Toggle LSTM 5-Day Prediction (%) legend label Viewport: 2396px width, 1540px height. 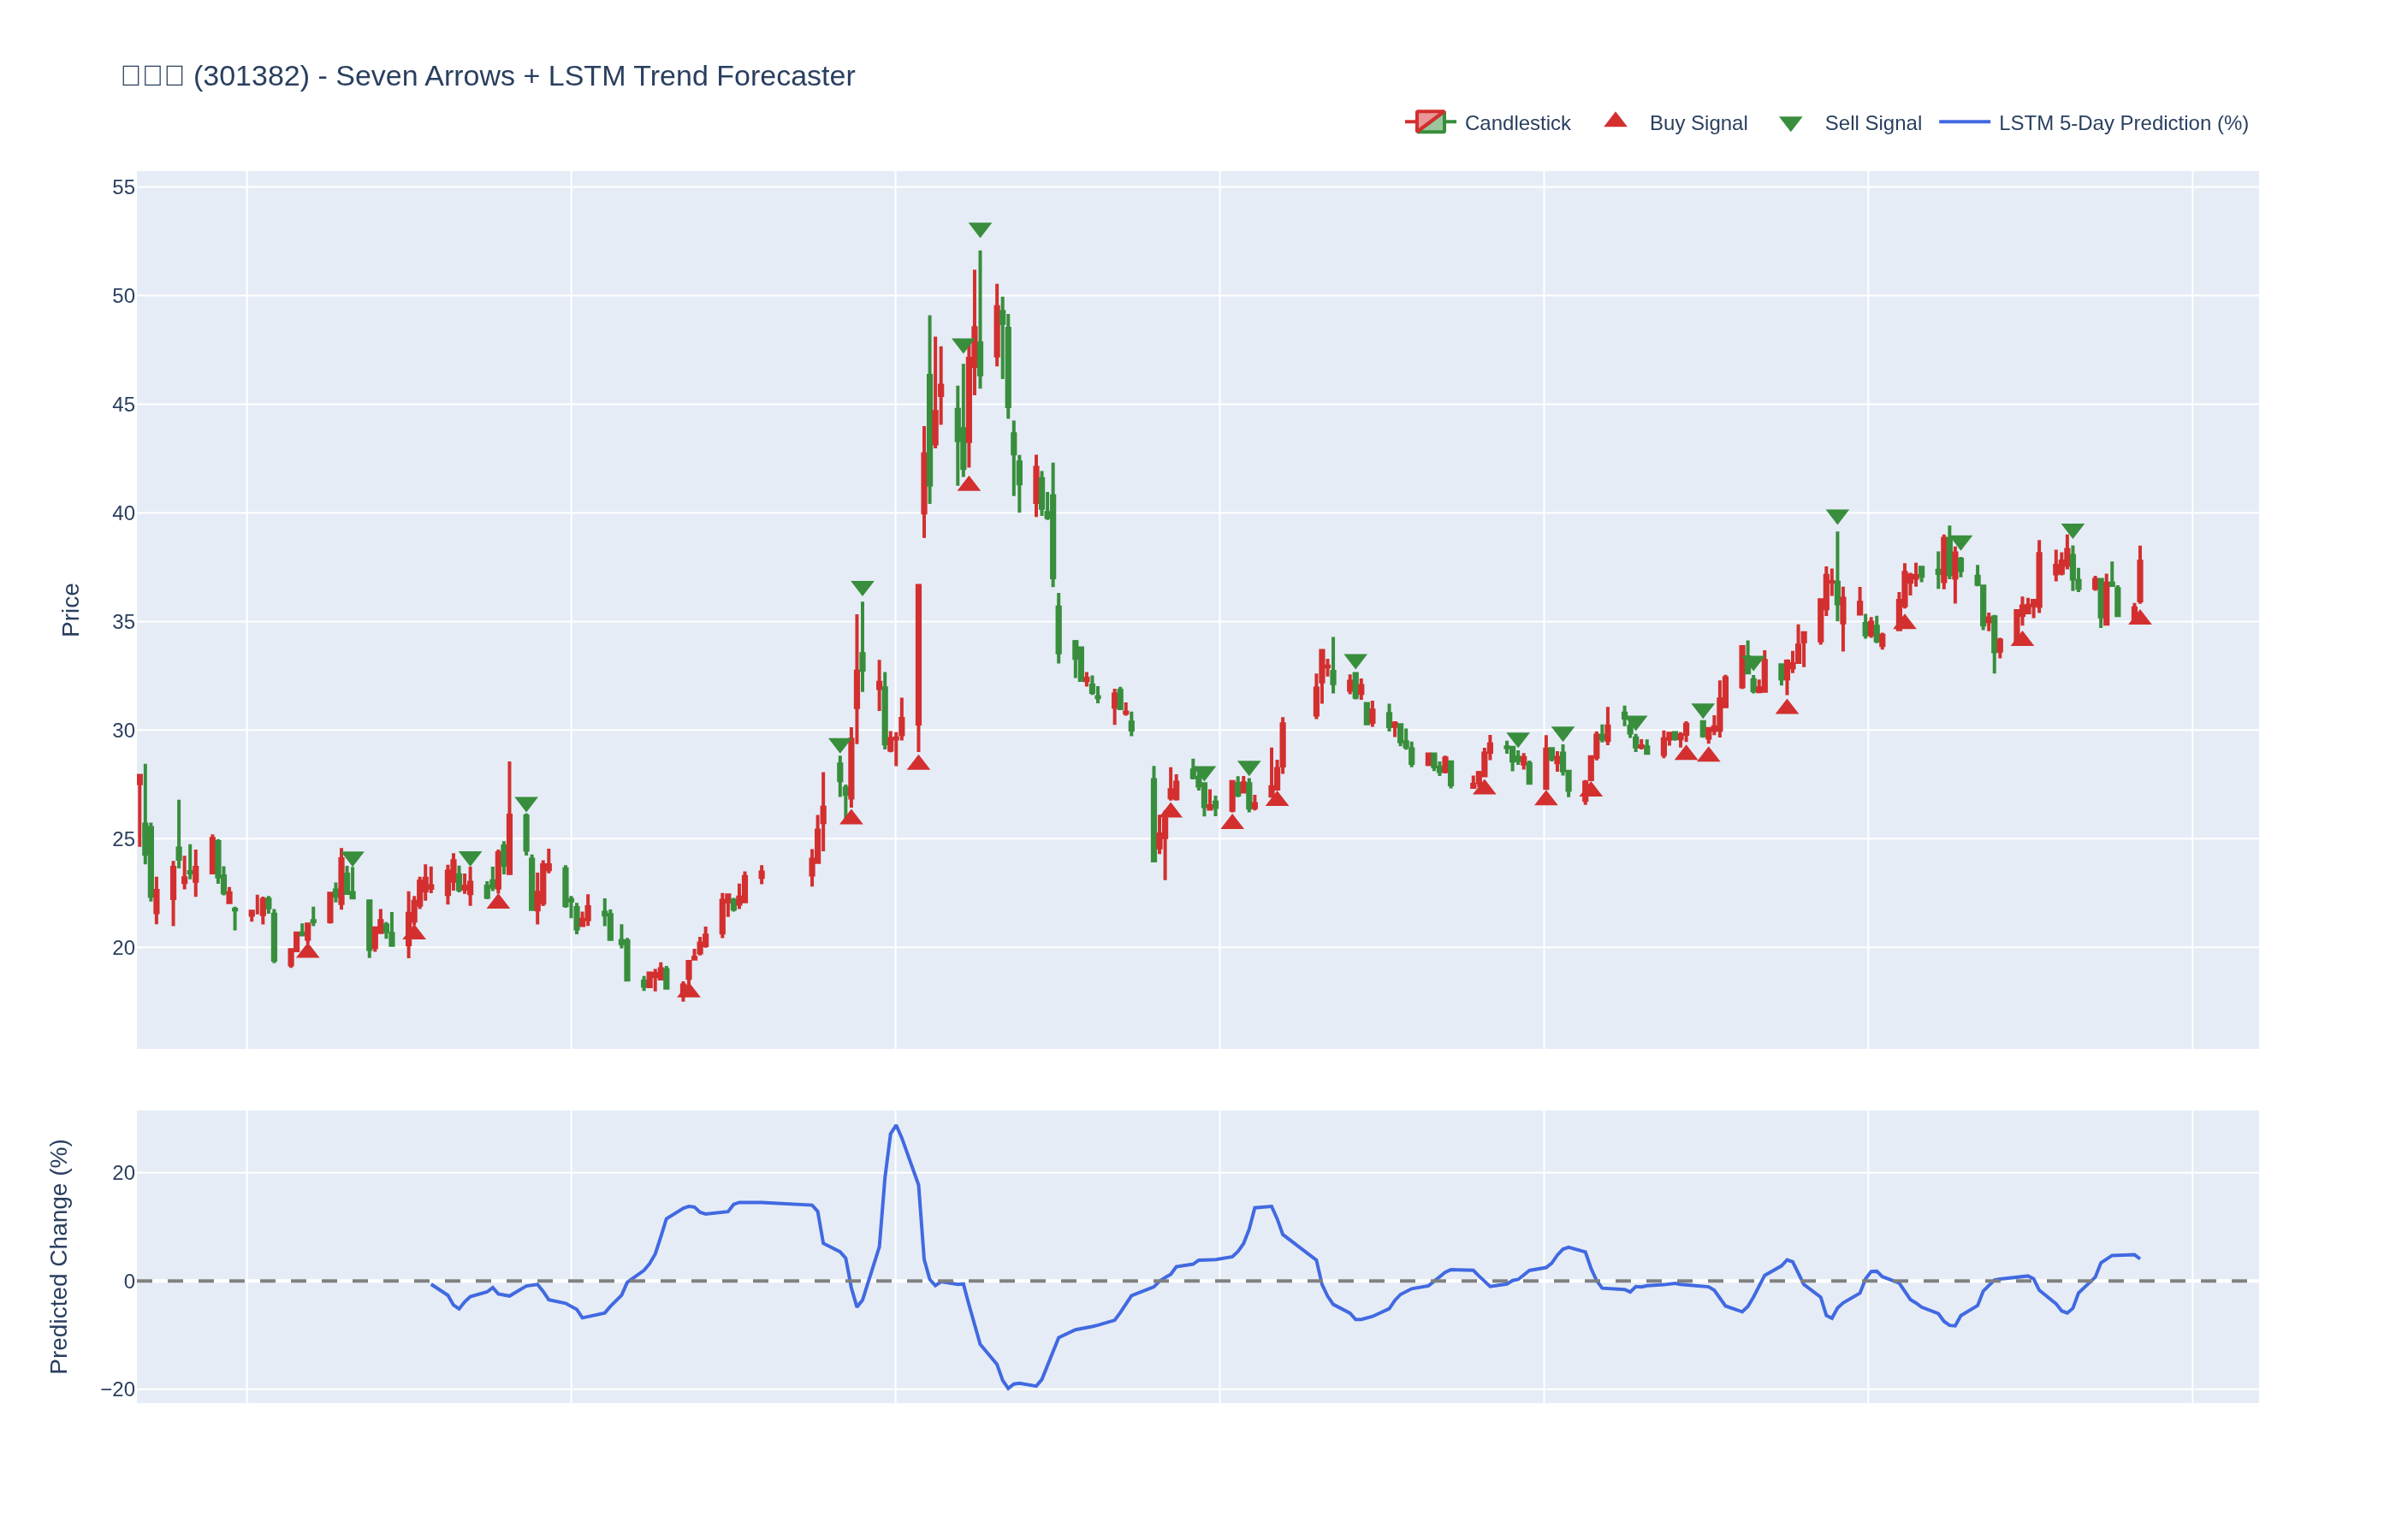(2122, 123)
